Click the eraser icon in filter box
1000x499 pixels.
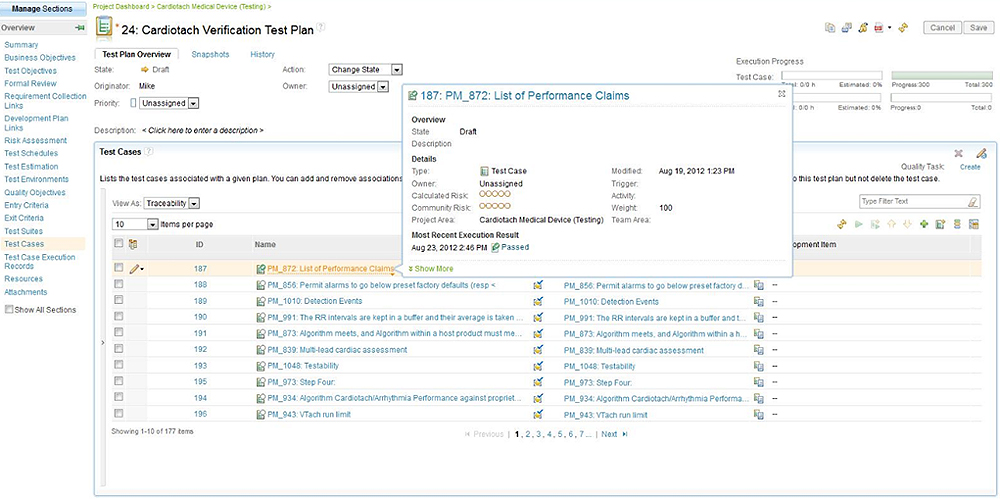tap(973, 202)
